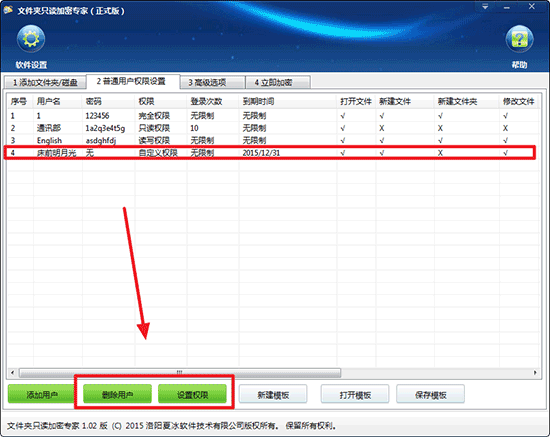Click horizontal scrollbar right arrow
This screenshot has width=550, height=437.
click(x=535, y=372)
